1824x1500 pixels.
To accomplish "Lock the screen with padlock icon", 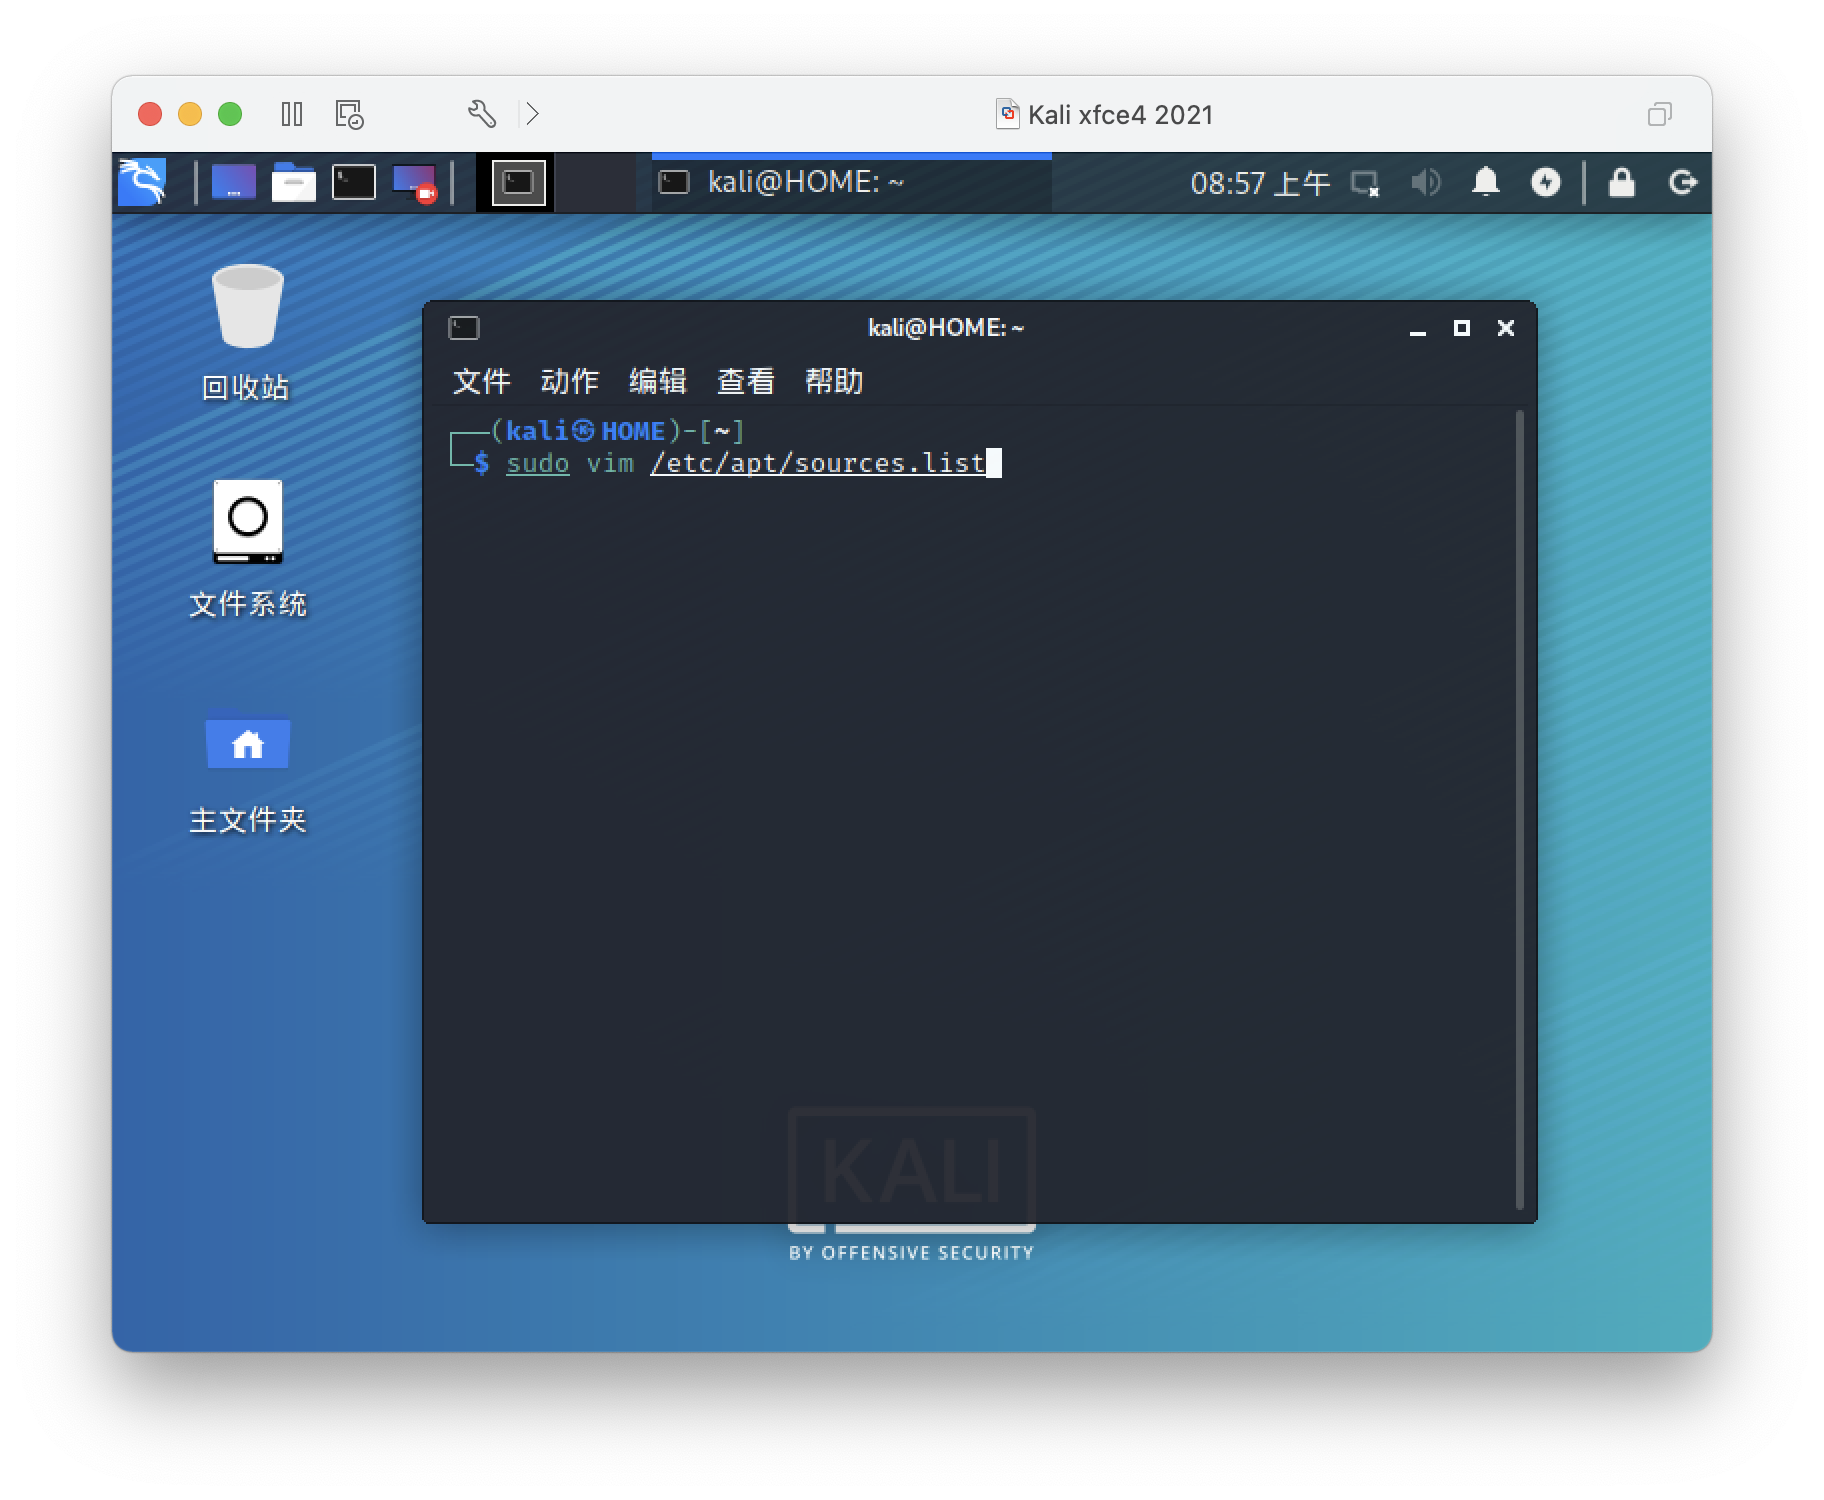I will tap(1621, 182).
